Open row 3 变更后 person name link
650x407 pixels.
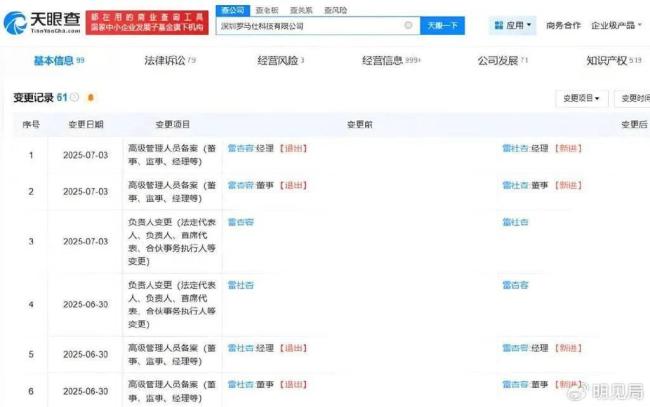pos(515,222)
